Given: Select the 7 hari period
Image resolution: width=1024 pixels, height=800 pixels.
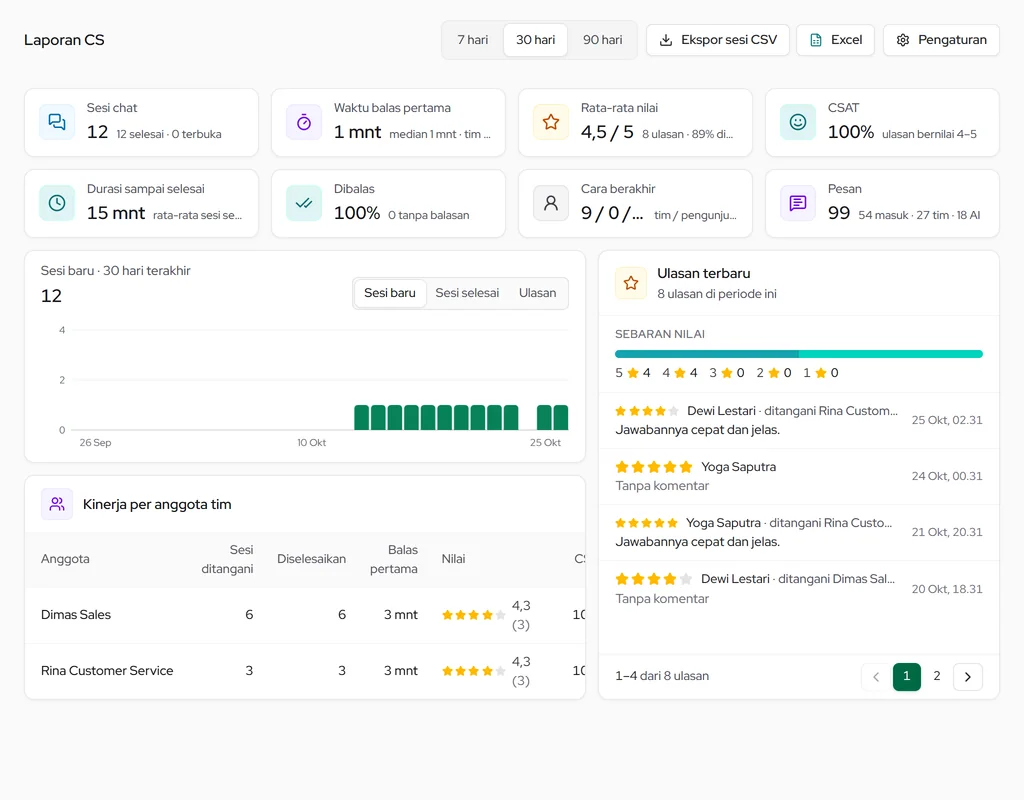Looking at the screenshot, I should coord(473,40).
